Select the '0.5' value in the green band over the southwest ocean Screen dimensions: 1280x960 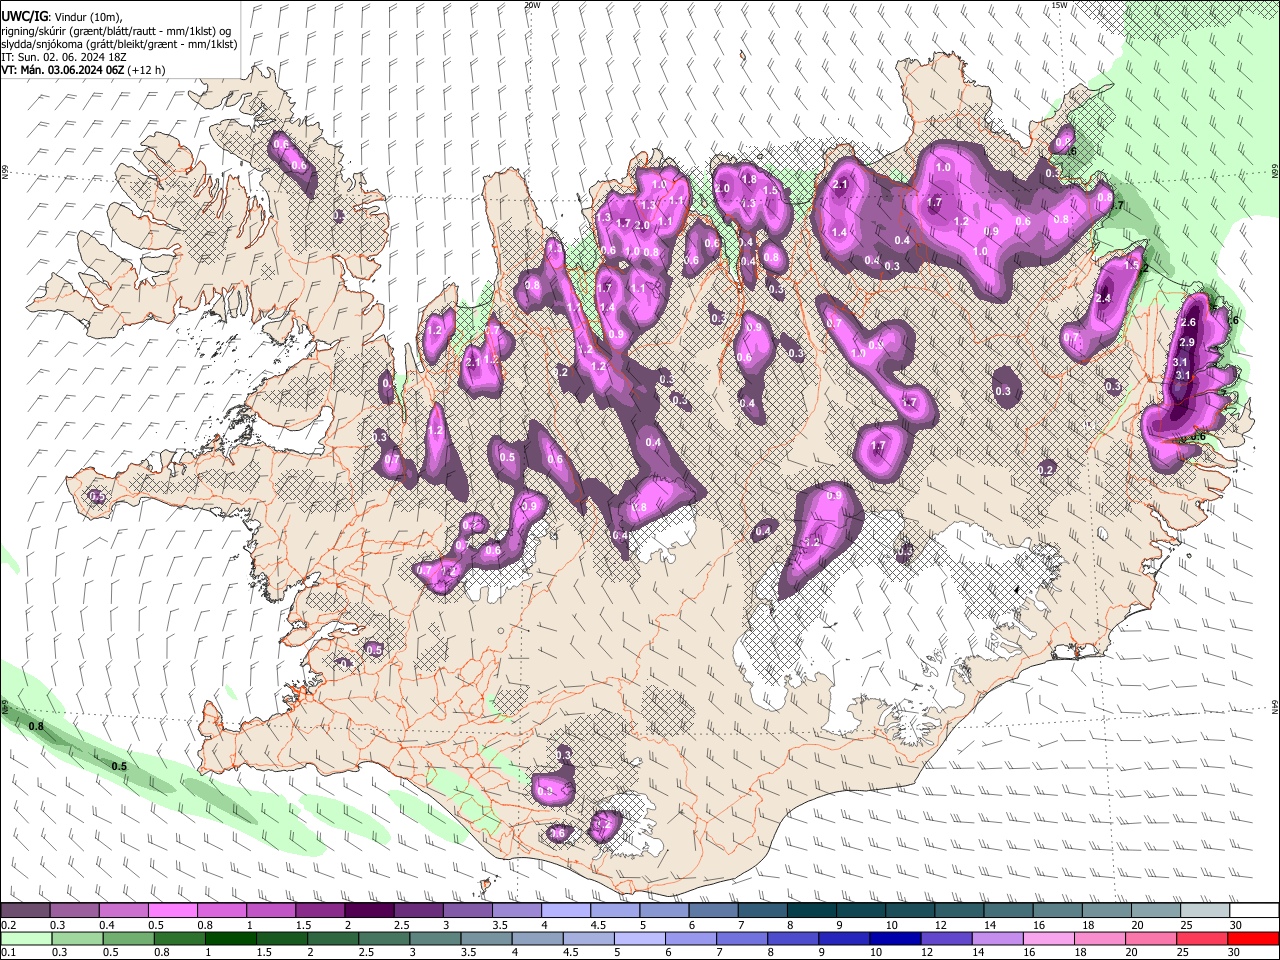pos(119,766)
